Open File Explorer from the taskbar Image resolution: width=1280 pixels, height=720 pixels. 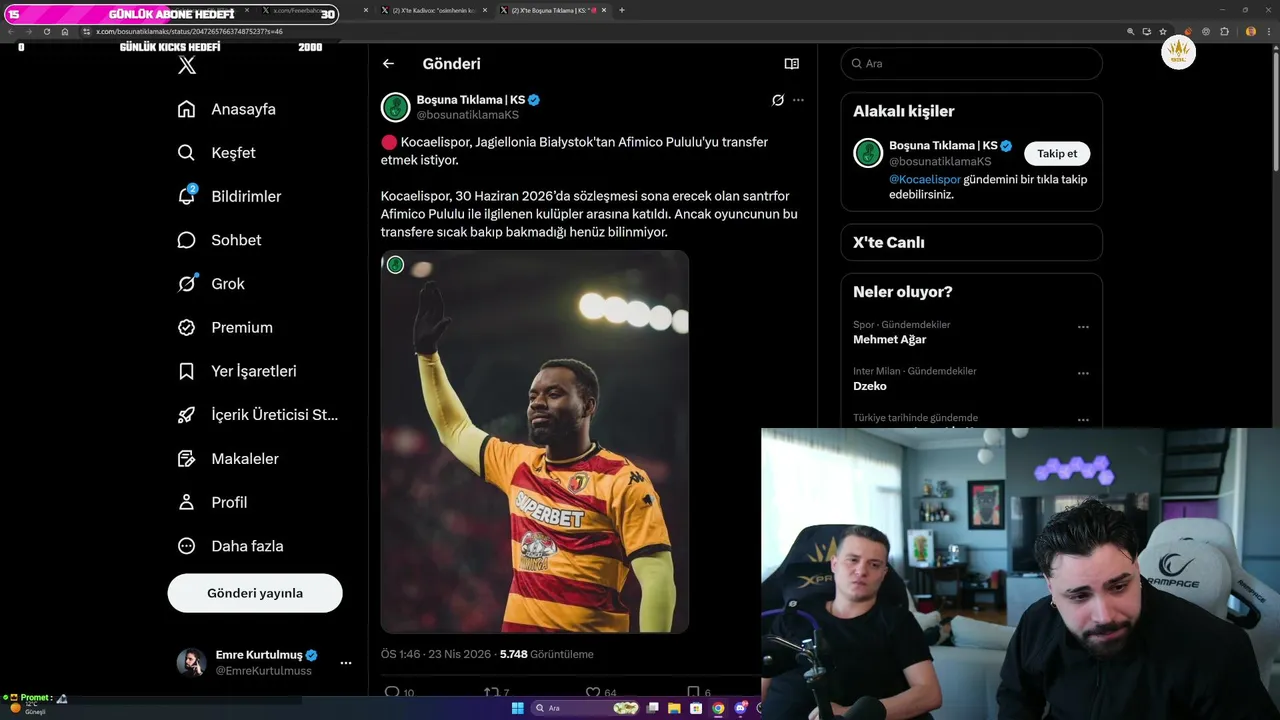(674, 708)
